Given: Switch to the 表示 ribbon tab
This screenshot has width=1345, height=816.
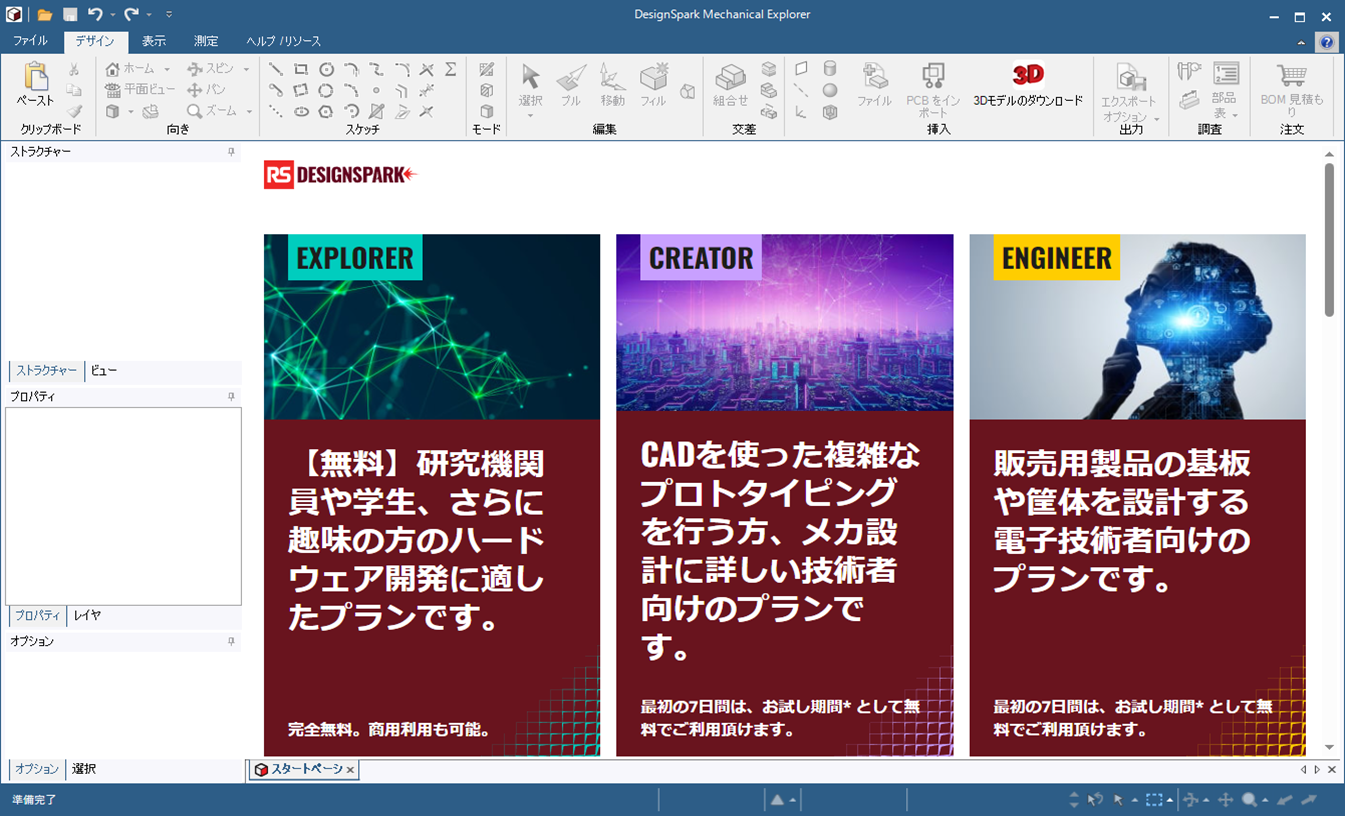Looking at the screenshot, I should tap(154, 42).
